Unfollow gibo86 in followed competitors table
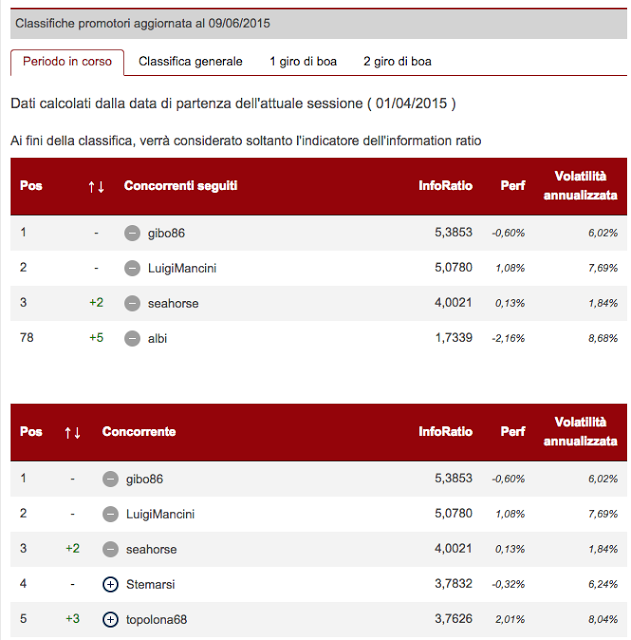The width and height of the screenshot is (631, 640). 132,233
